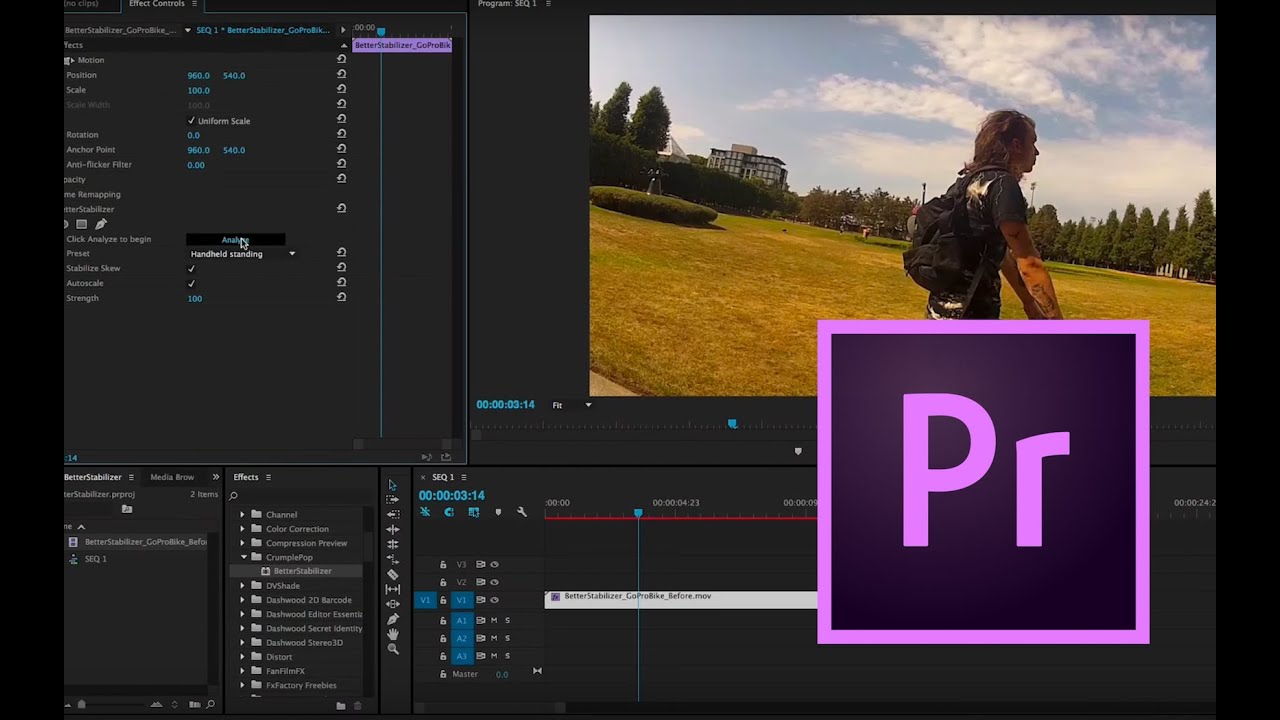Reset the Rotation parameter
Viewport: 1280px width, 720px height.
point(341,134)
